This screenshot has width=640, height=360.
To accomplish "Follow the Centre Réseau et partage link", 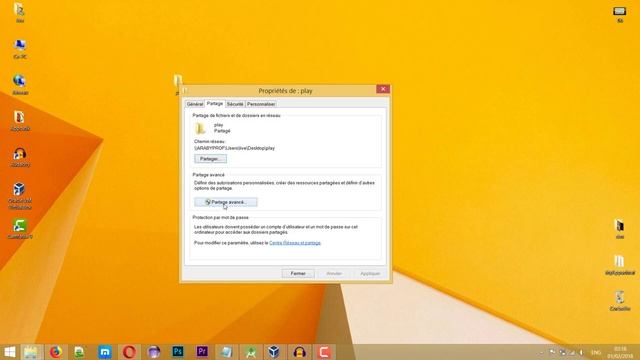I will (295, 243).
